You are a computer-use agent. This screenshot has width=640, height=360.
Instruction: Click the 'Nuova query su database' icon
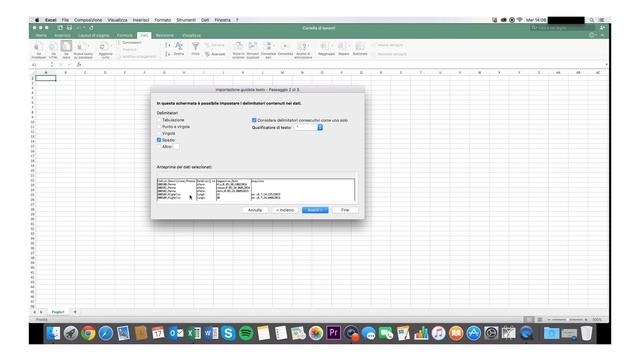point(83,47)
